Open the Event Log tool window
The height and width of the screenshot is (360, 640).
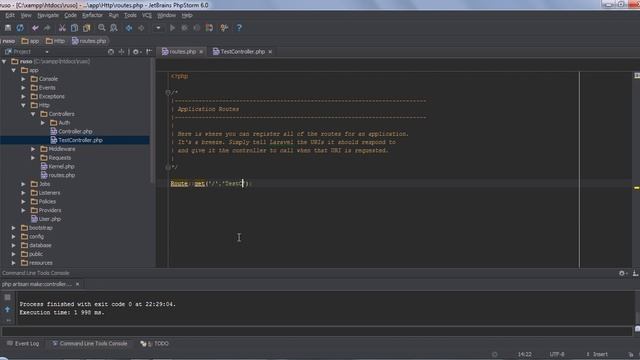click(23, 344)
